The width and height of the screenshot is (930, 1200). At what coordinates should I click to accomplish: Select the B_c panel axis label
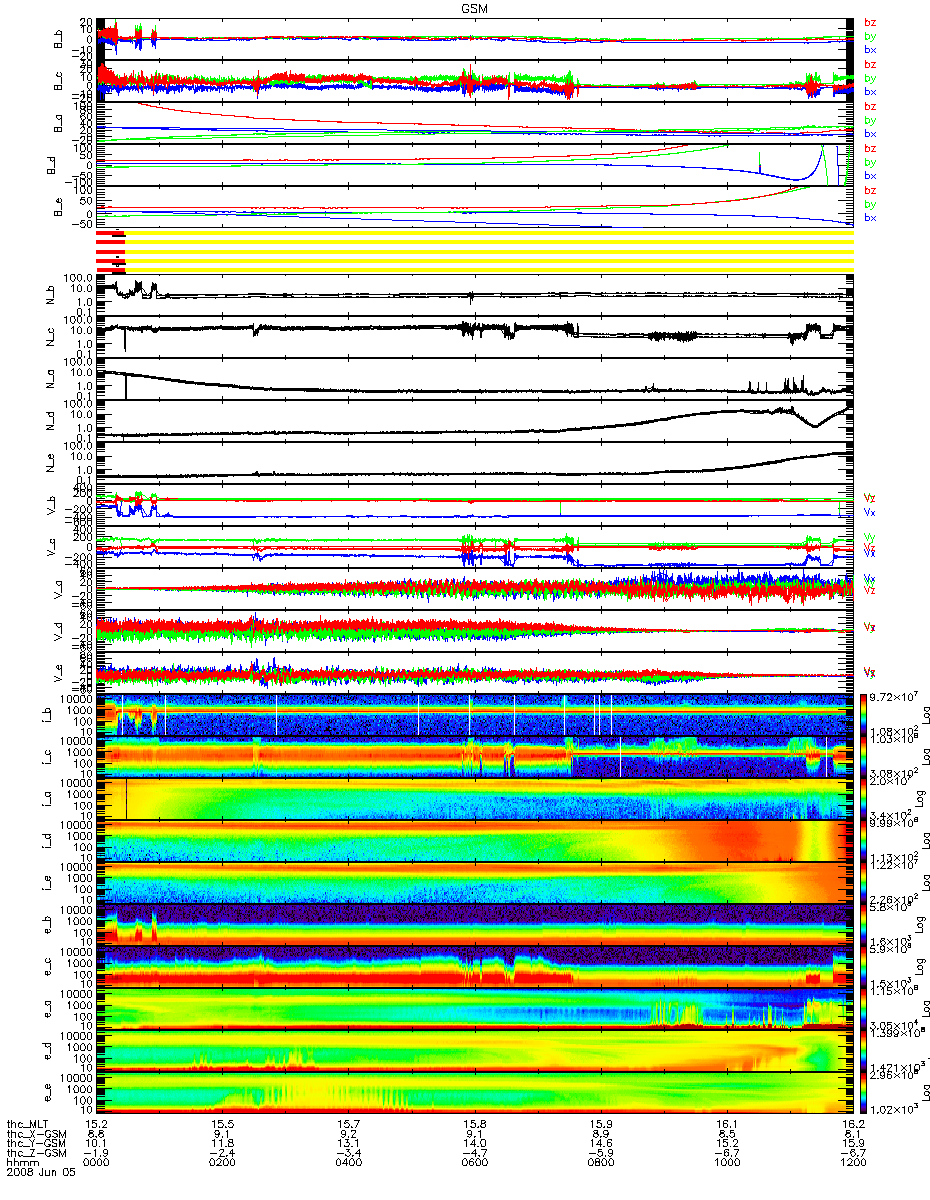59,81
